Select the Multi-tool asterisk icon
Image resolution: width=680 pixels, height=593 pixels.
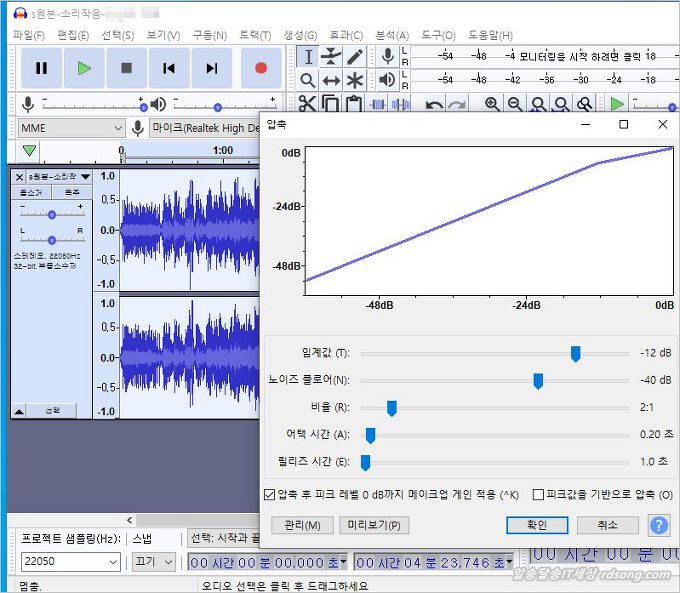tap(355, 80)
